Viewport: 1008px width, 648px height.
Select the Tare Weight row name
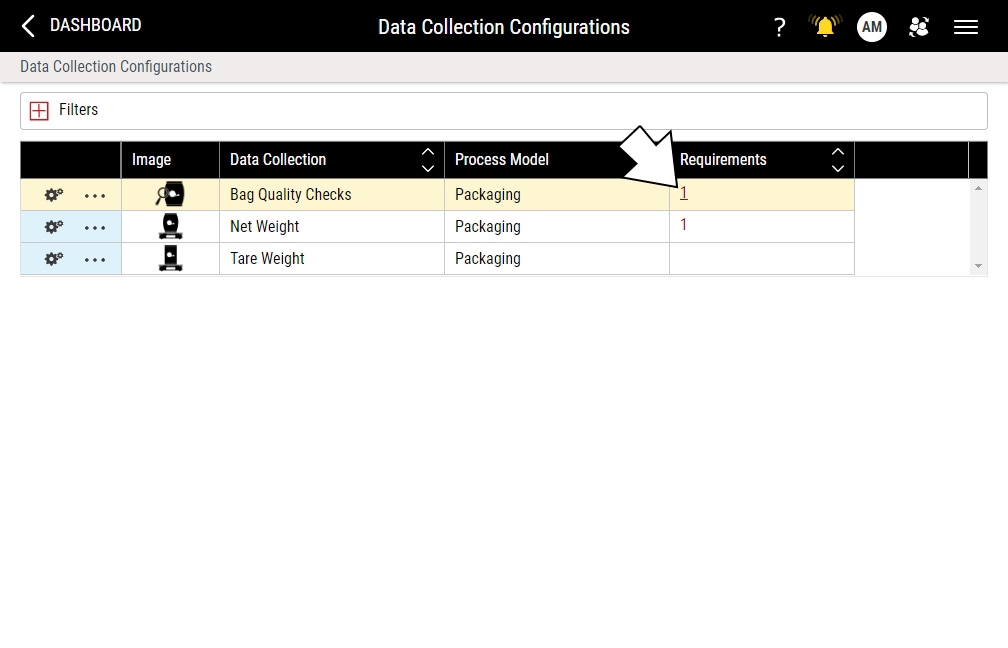pos(267,259)
